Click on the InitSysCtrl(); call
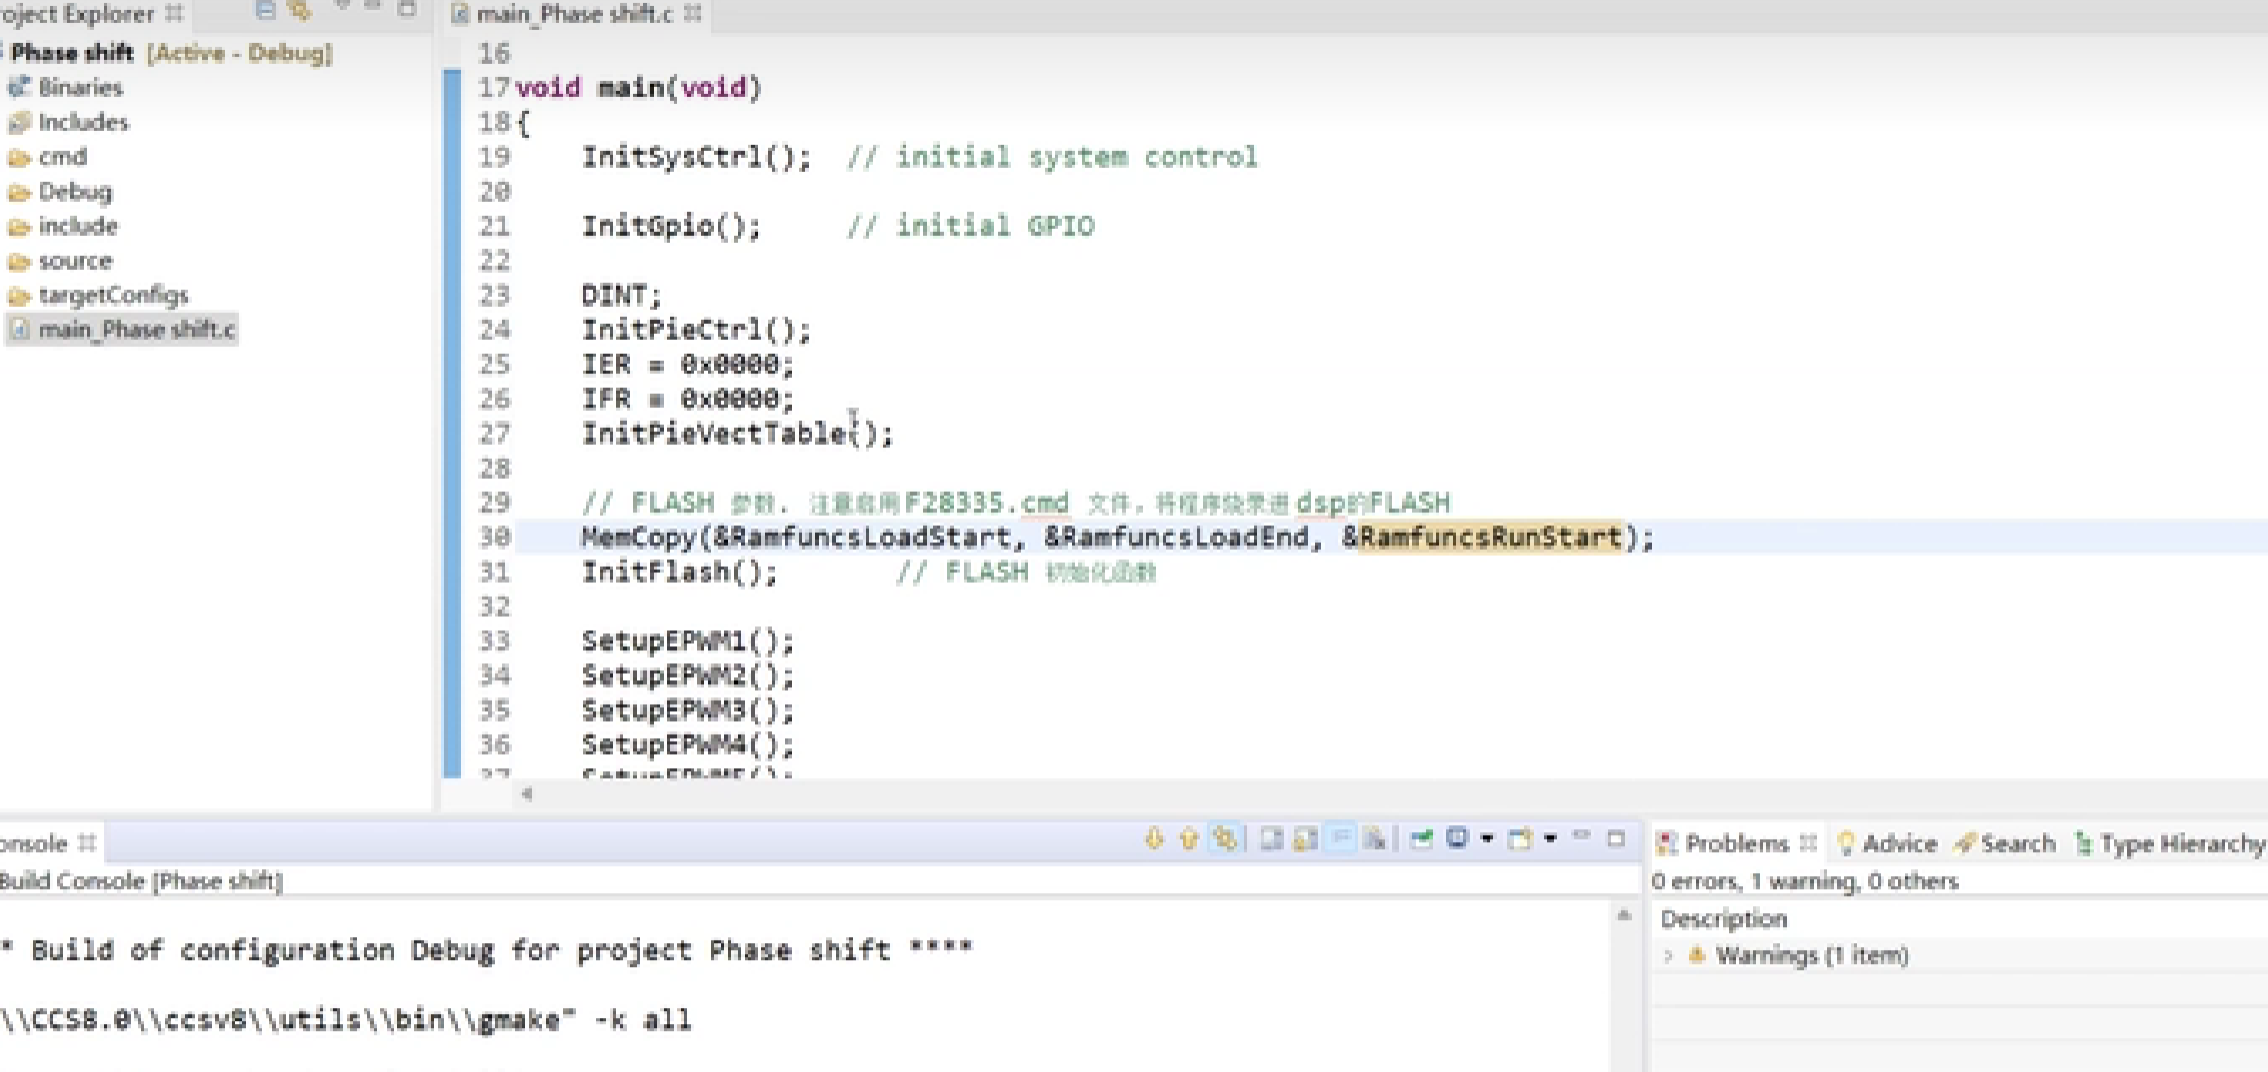Viewport: 2268px width, 1072px height. tap(696, 157)
